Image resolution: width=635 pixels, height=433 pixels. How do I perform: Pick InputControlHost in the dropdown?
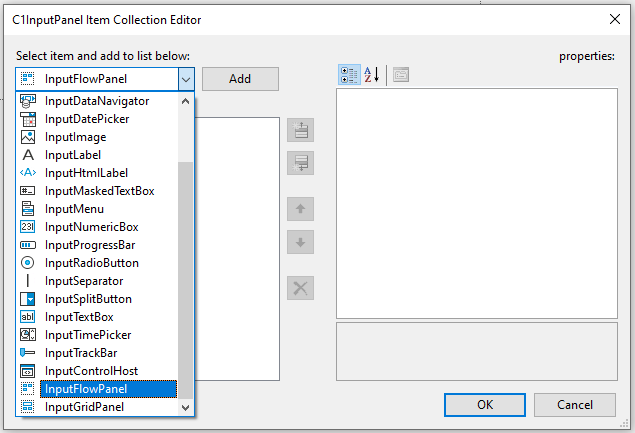point(91,371)
